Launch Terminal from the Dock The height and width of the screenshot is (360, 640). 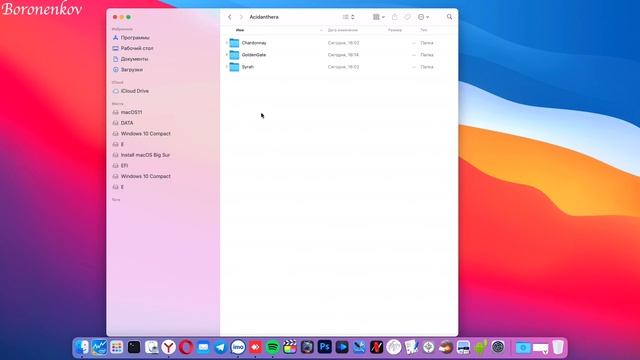134,347
